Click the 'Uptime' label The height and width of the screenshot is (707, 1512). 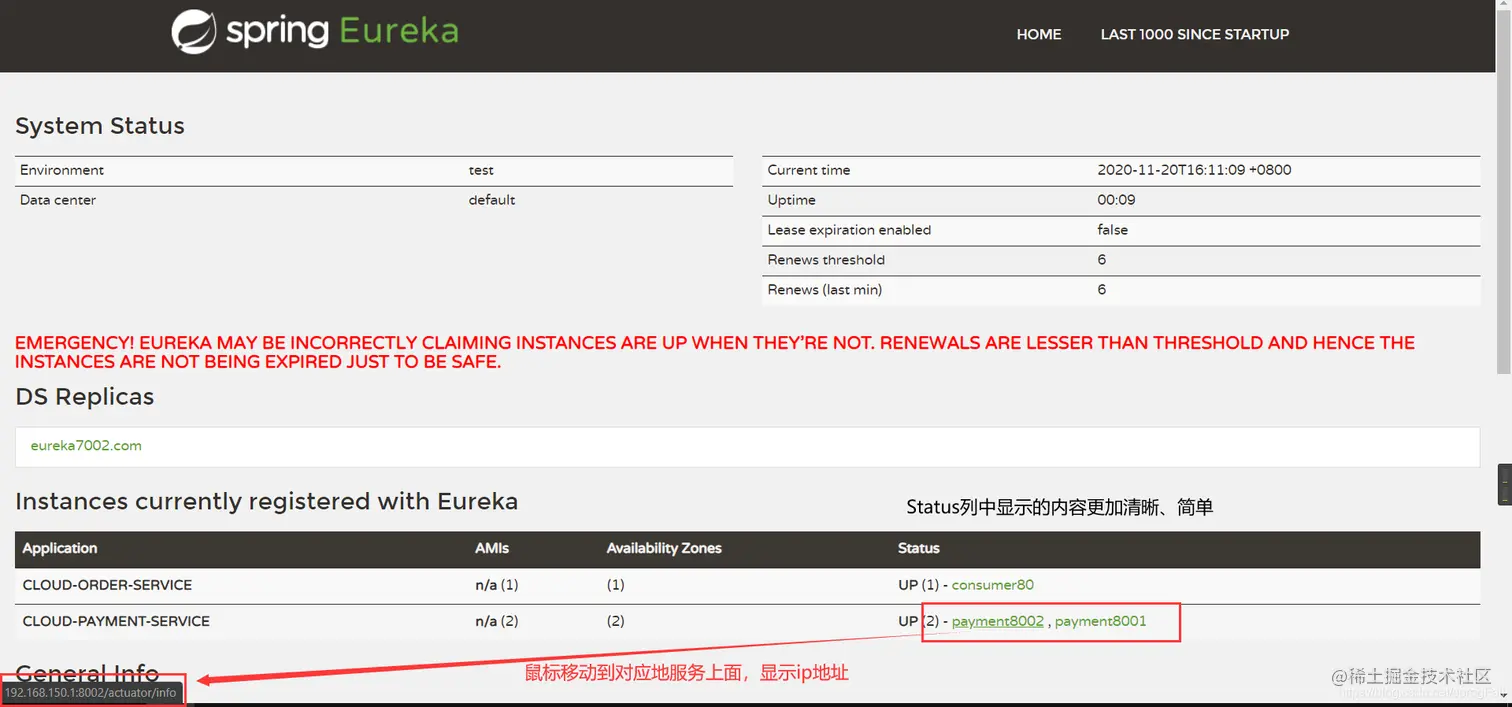792,200
